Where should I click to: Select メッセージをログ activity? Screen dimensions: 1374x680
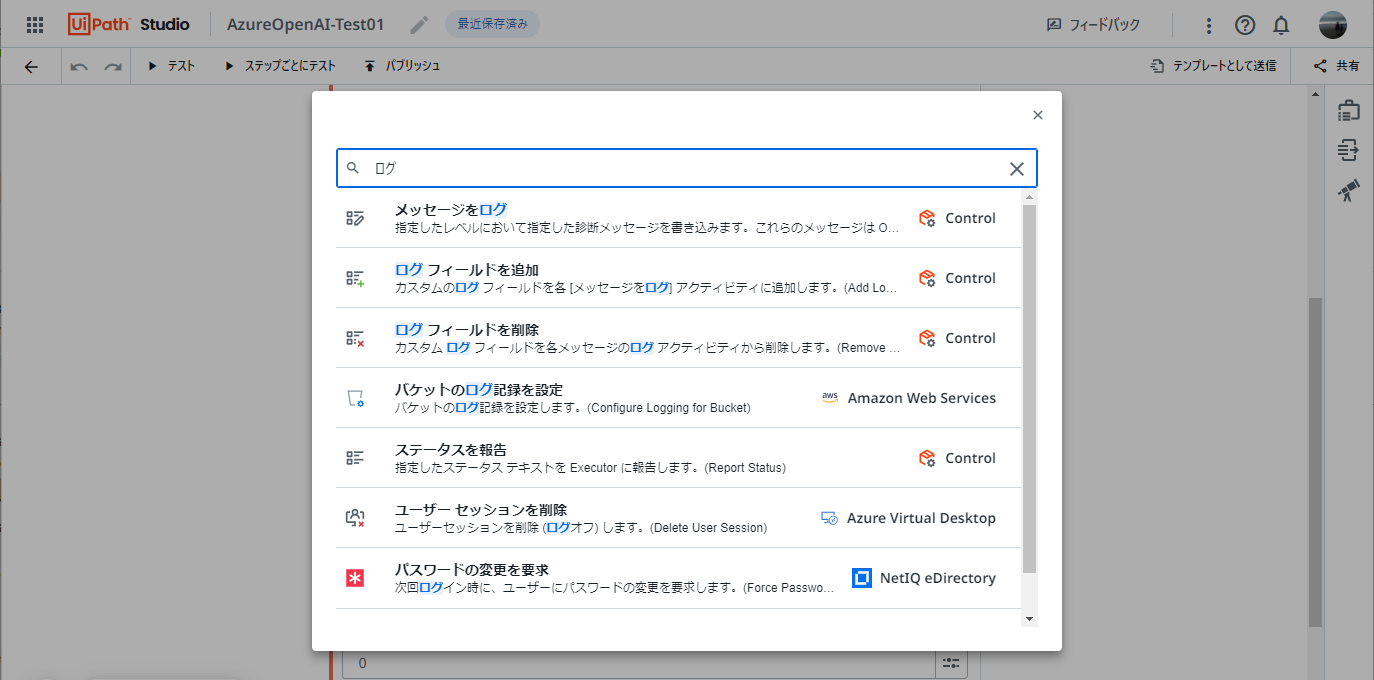[679, 218]
